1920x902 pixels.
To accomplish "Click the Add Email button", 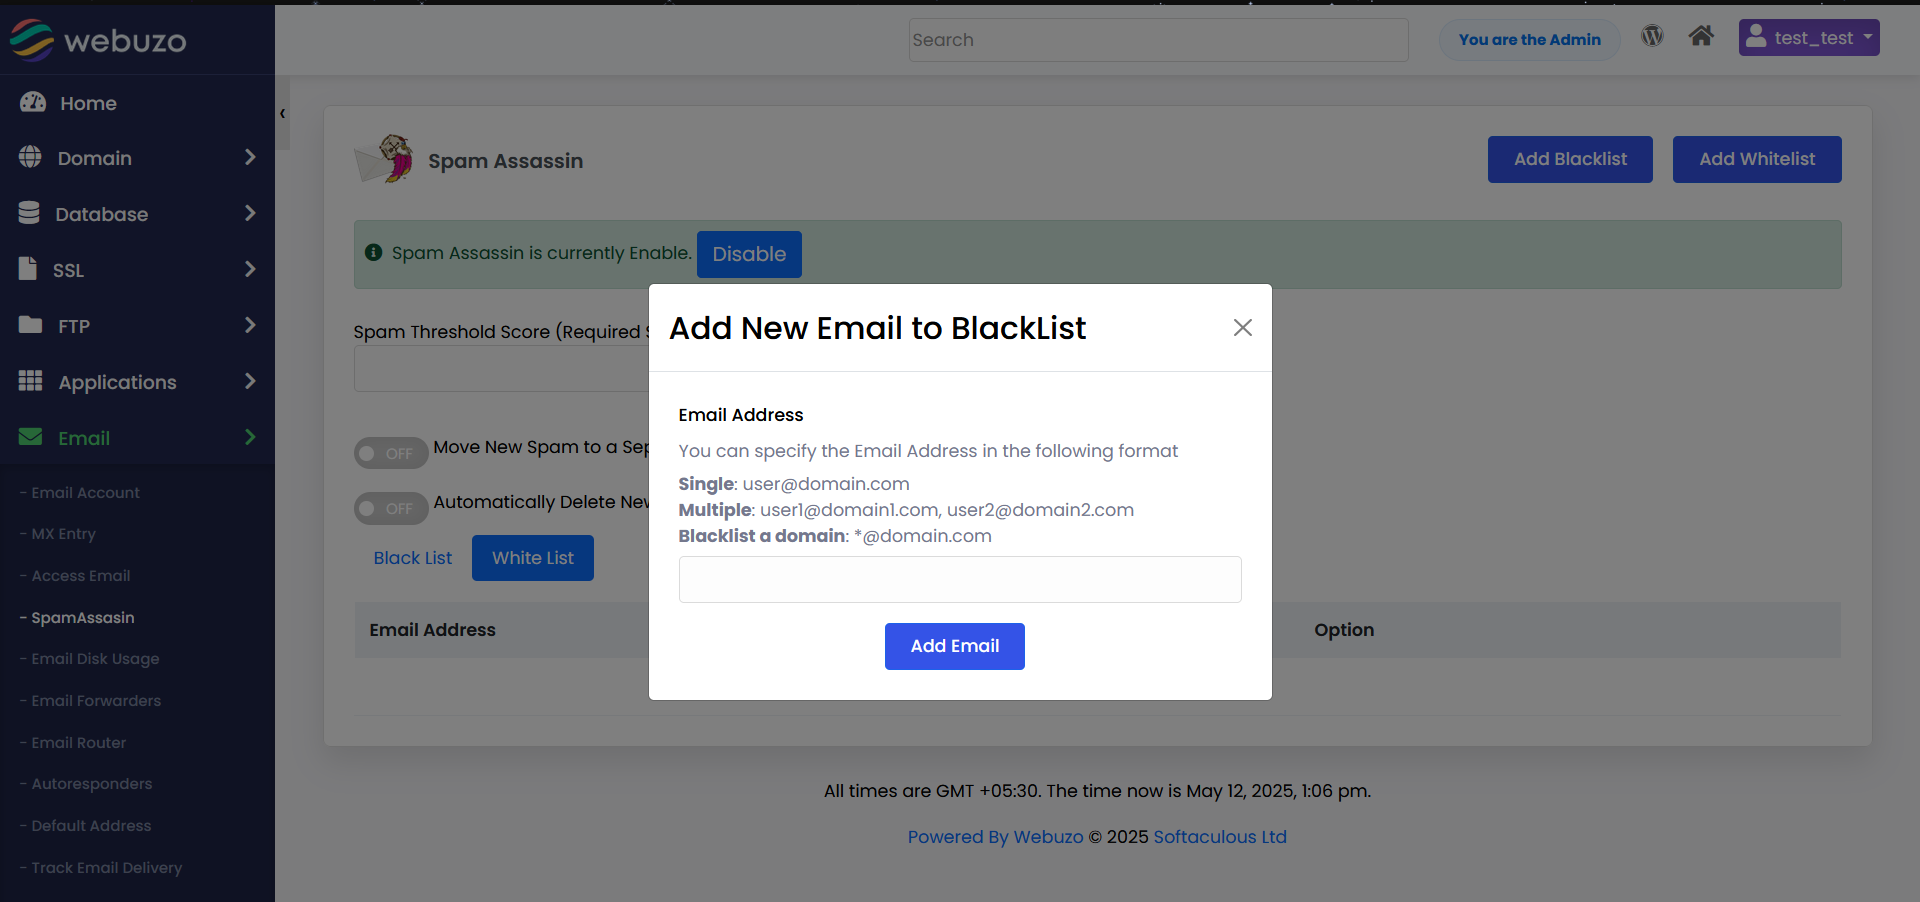I will (955, 646).
